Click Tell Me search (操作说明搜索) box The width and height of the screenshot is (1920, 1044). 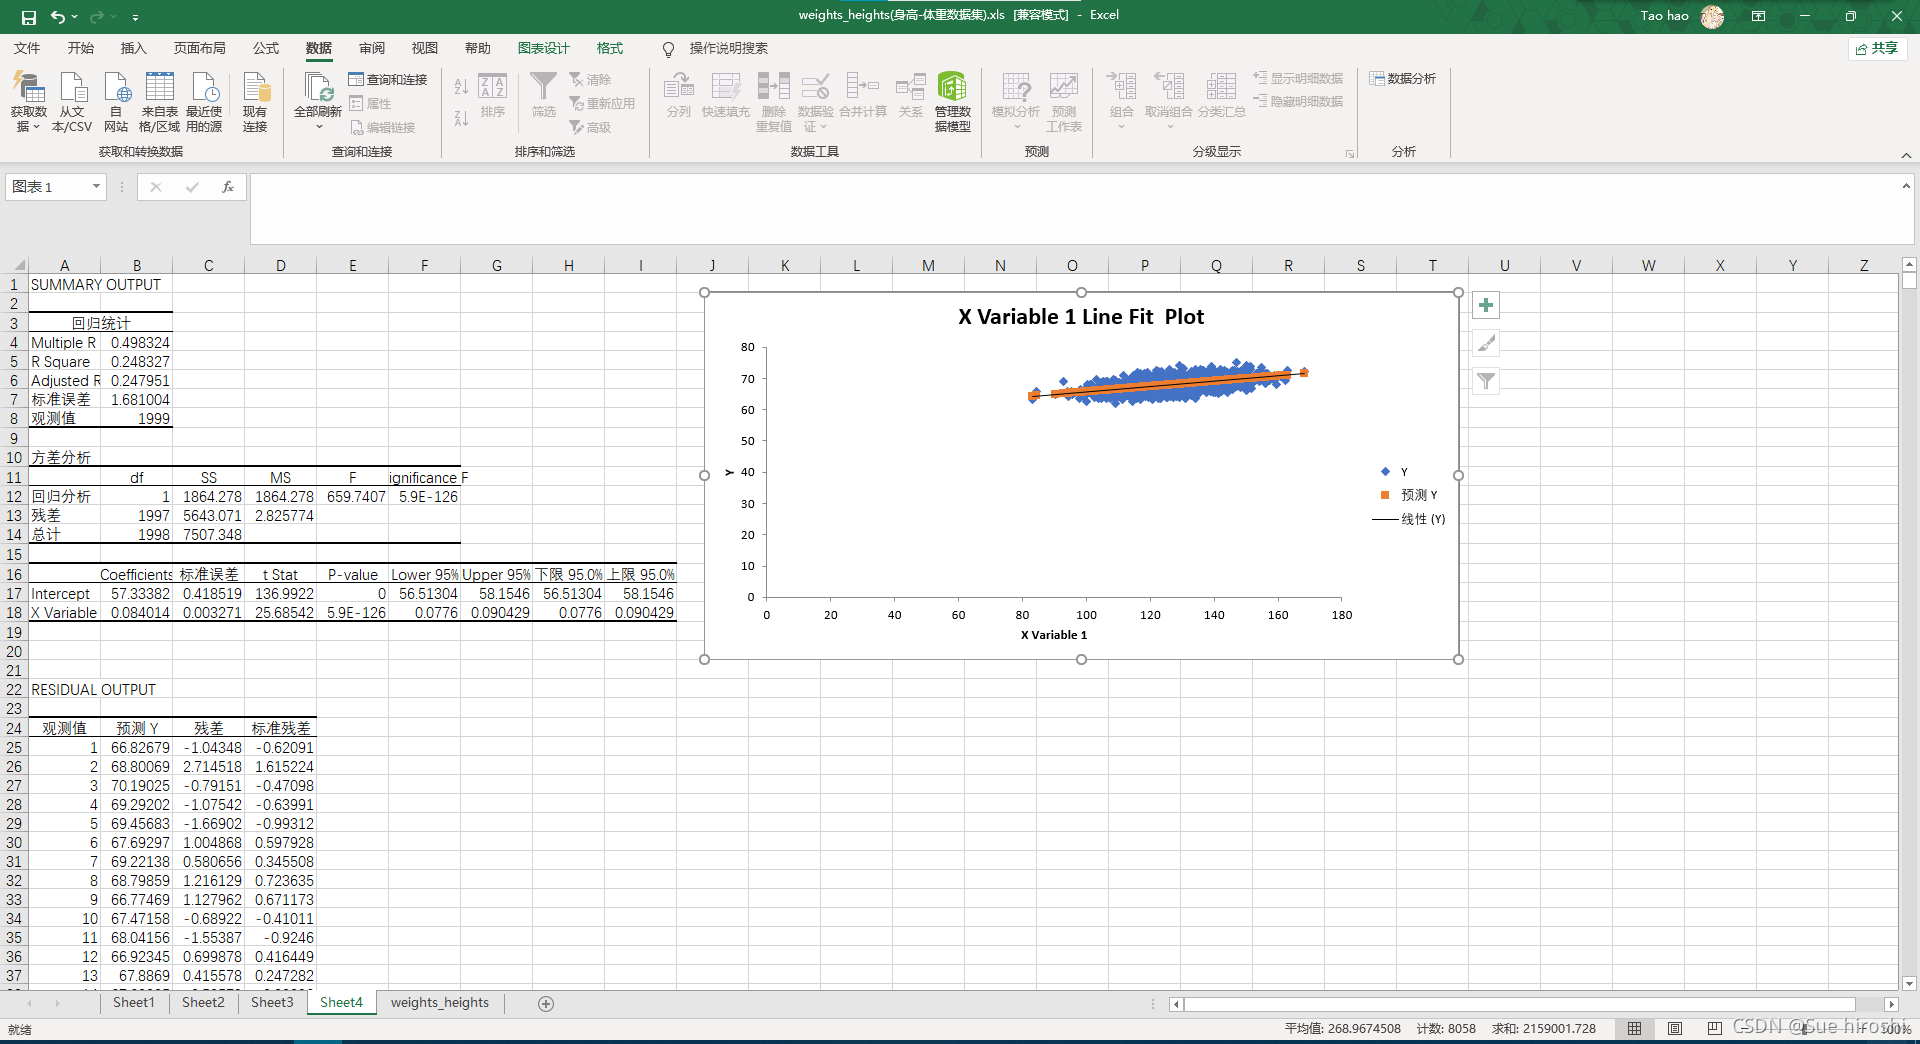[x=728, y=48]
